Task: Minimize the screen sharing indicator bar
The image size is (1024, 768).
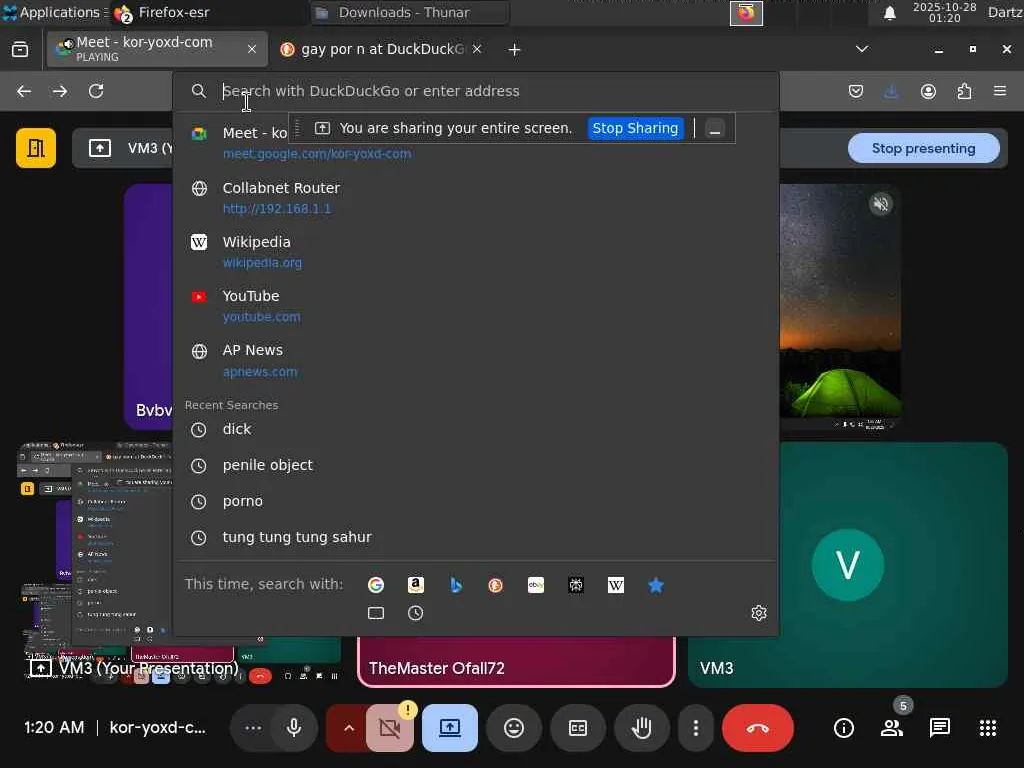Action: tap(715, 129)
